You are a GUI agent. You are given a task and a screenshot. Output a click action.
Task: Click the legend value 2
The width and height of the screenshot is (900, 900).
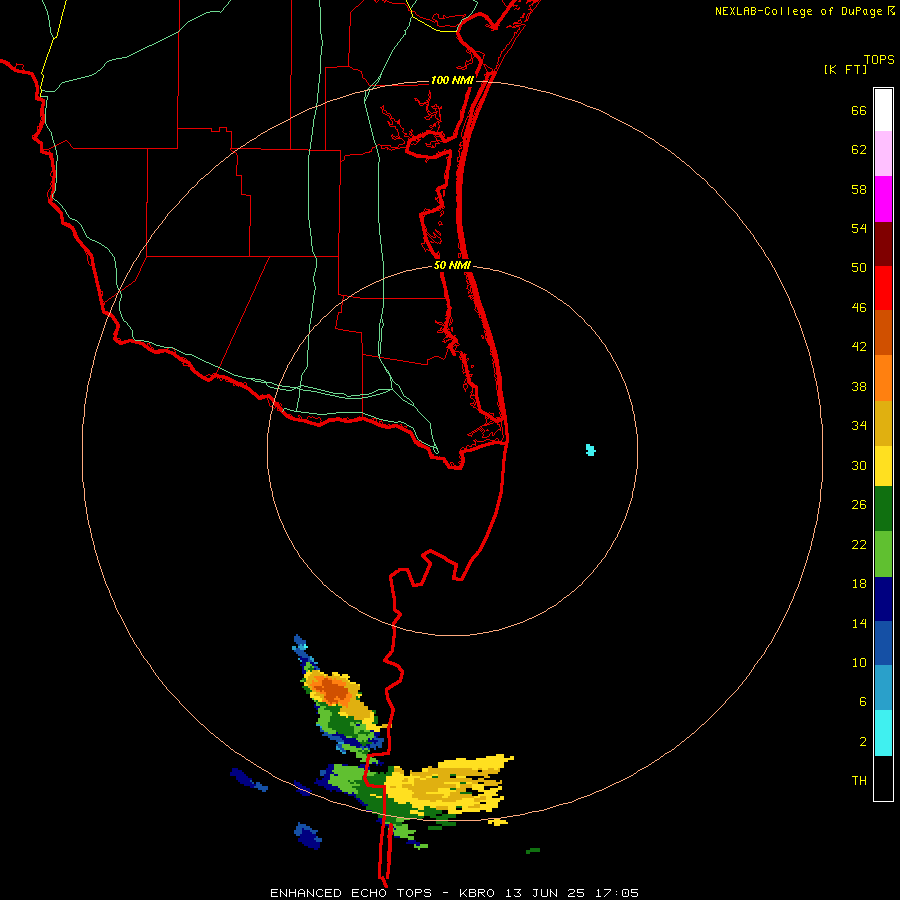(863, 742)
